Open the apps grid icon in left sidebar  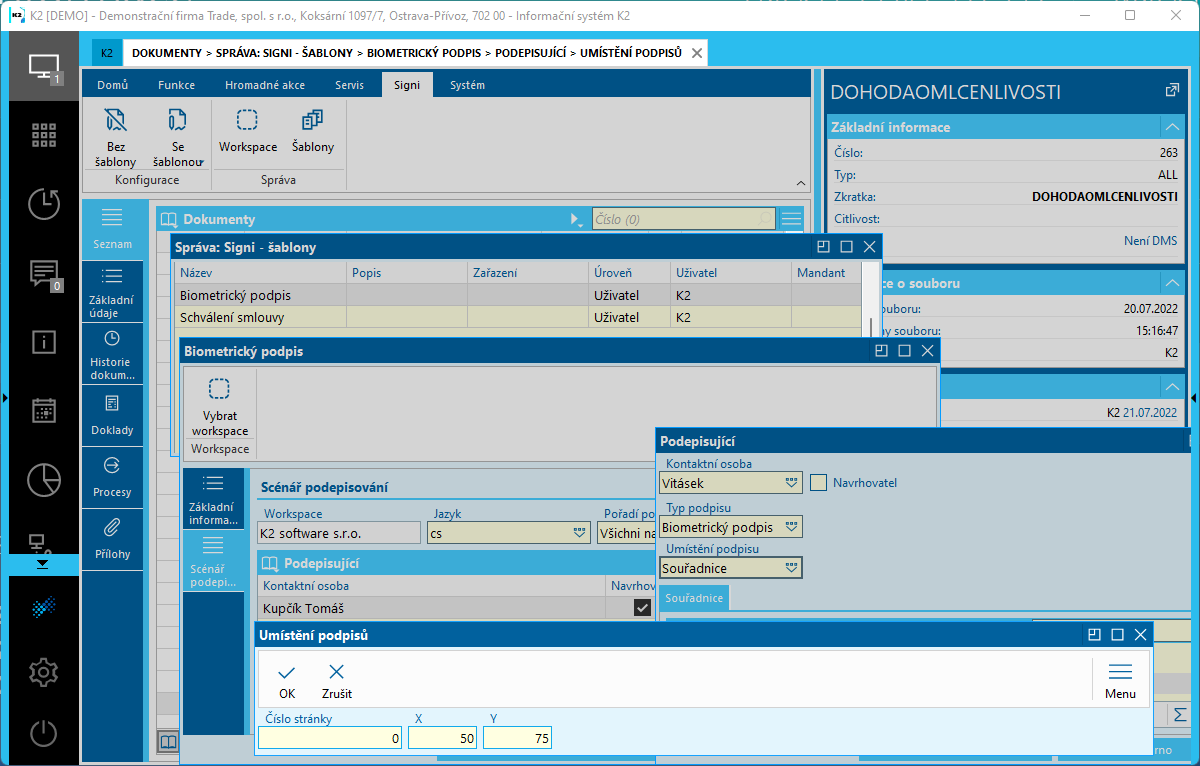click(43, 135)
